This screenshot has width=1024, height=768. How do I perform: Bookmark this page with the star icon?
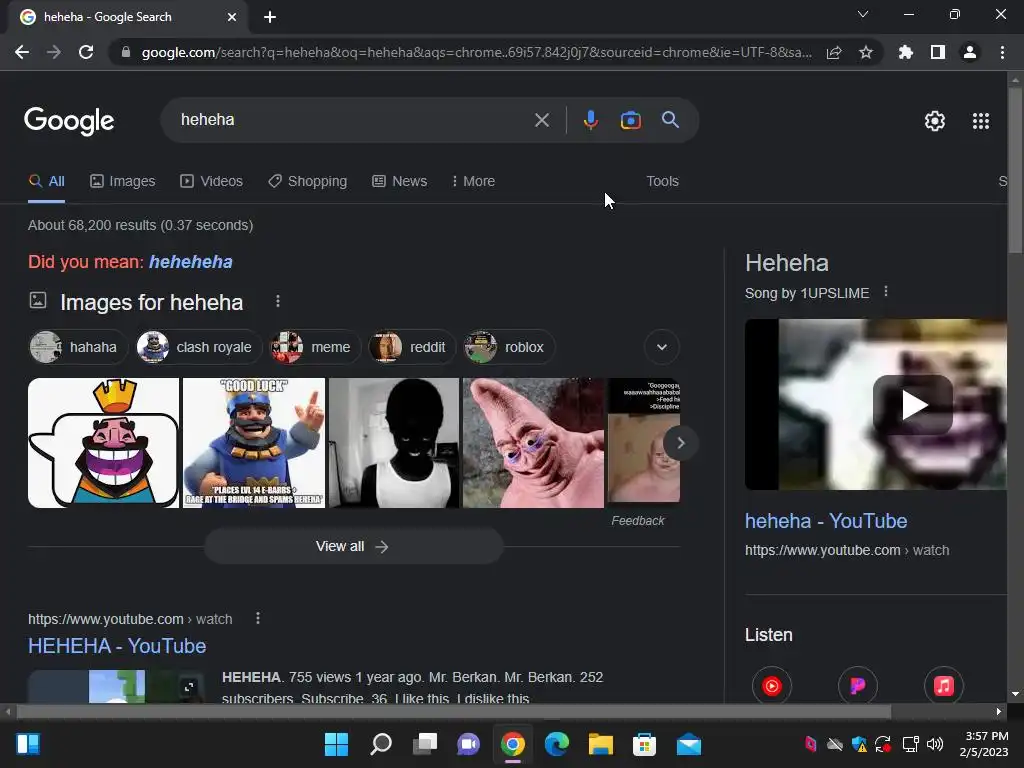click(x=866, y=52)
